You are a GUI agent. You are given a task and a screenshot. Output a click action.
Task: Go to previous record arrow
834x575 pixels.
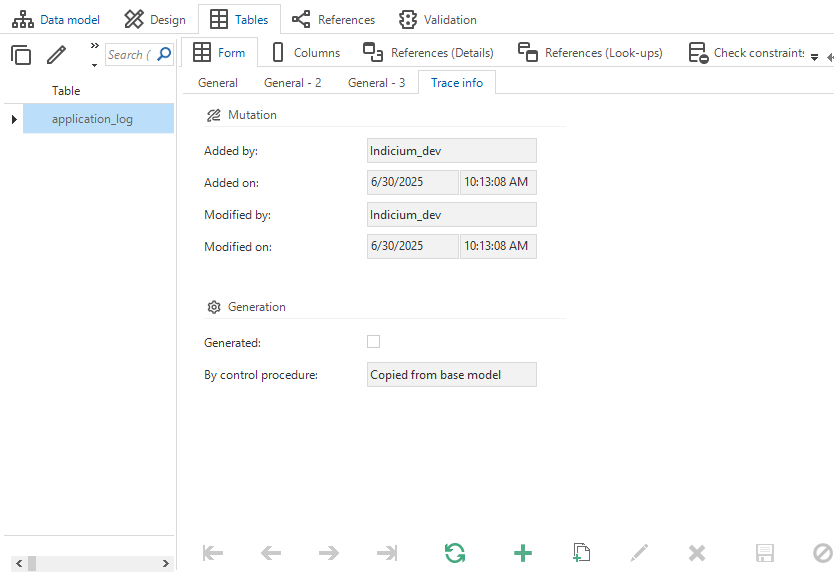click(271, 553)
